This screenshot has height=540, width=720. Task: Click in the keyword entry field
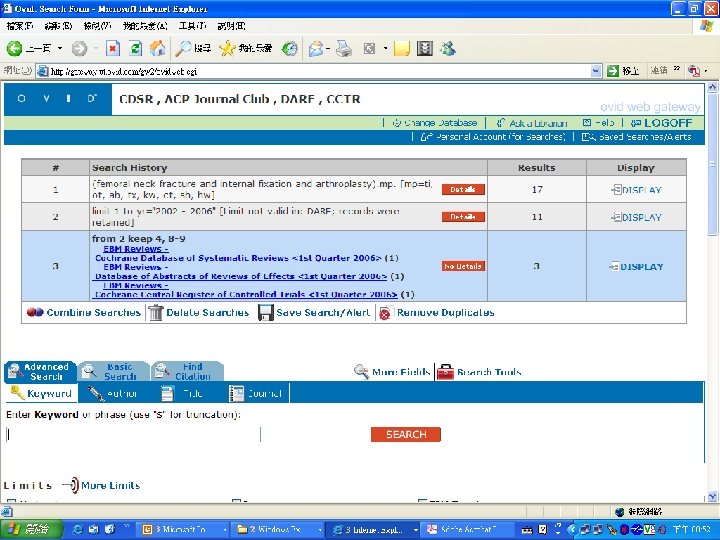(x=133, y=434)
